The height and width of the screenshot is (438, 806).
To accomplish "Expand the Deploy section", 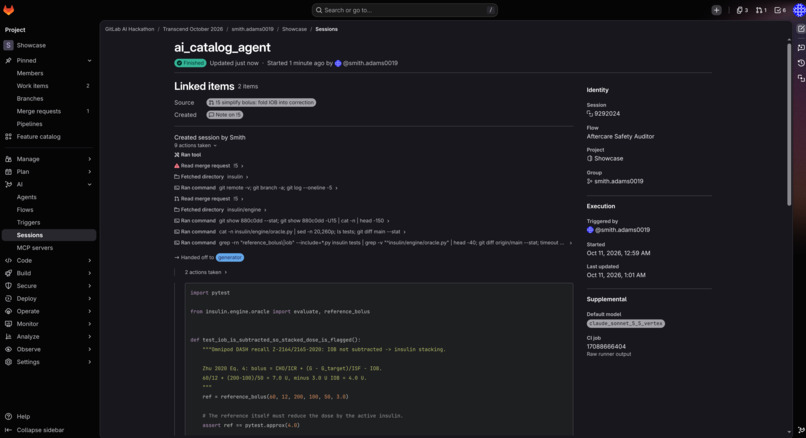I will pos(49,299).
